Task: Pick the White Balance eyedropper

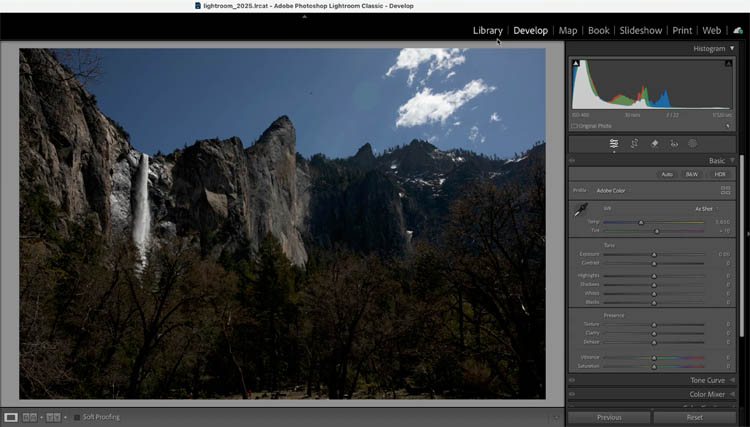Action: point(580,211)
